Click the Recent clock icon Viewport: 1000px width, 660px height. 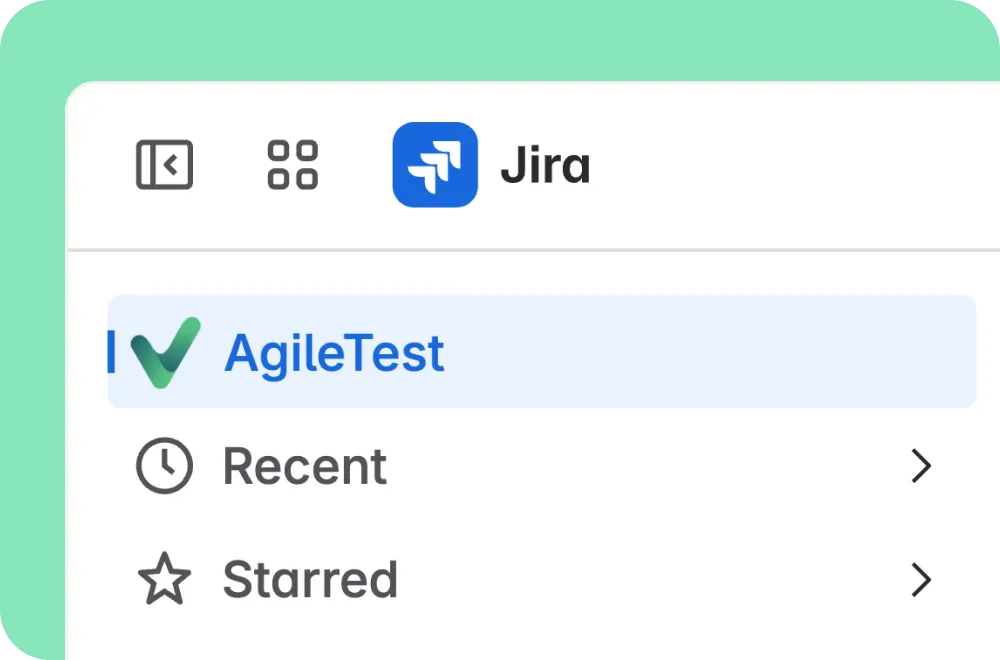(165, 466)
